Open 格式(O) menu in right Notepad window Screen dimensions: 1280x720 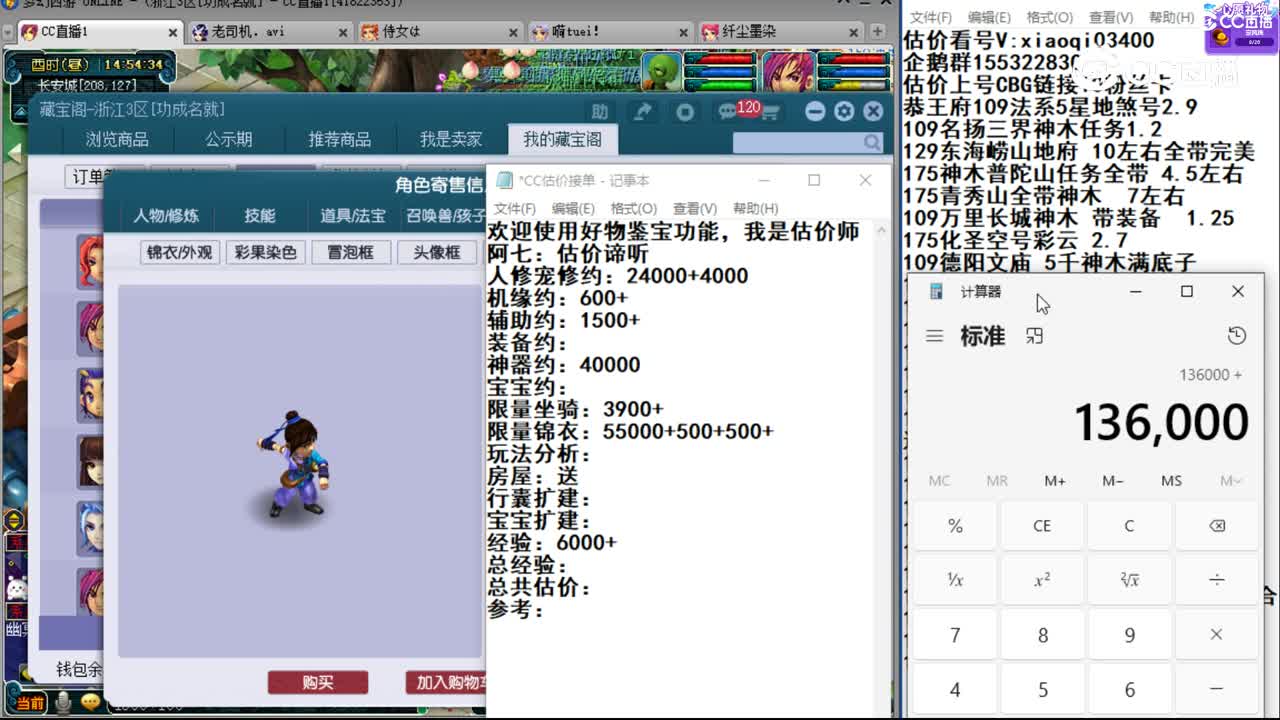coord(1050,17)
